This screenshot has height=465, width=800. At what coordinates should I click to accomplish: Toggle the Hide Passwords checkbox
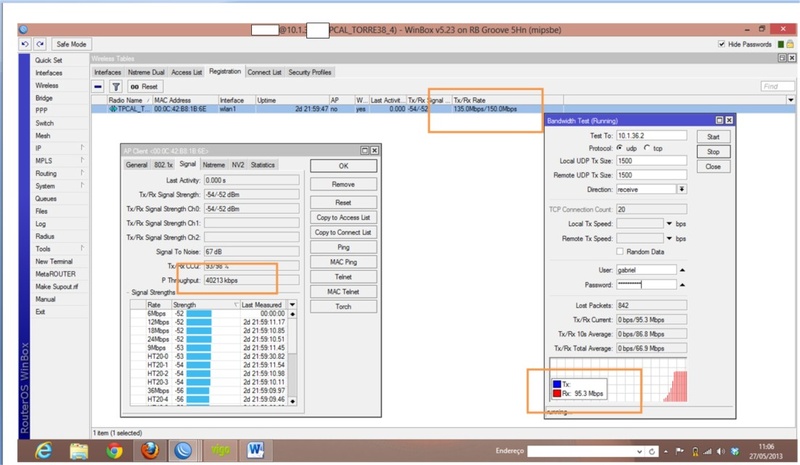click(x=721, y=44)
